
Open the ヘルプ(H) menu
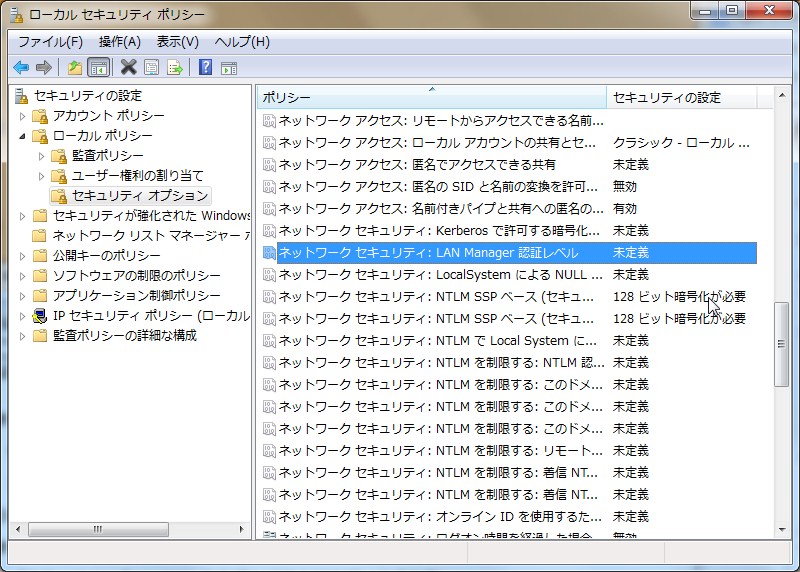tap(242, 42)
